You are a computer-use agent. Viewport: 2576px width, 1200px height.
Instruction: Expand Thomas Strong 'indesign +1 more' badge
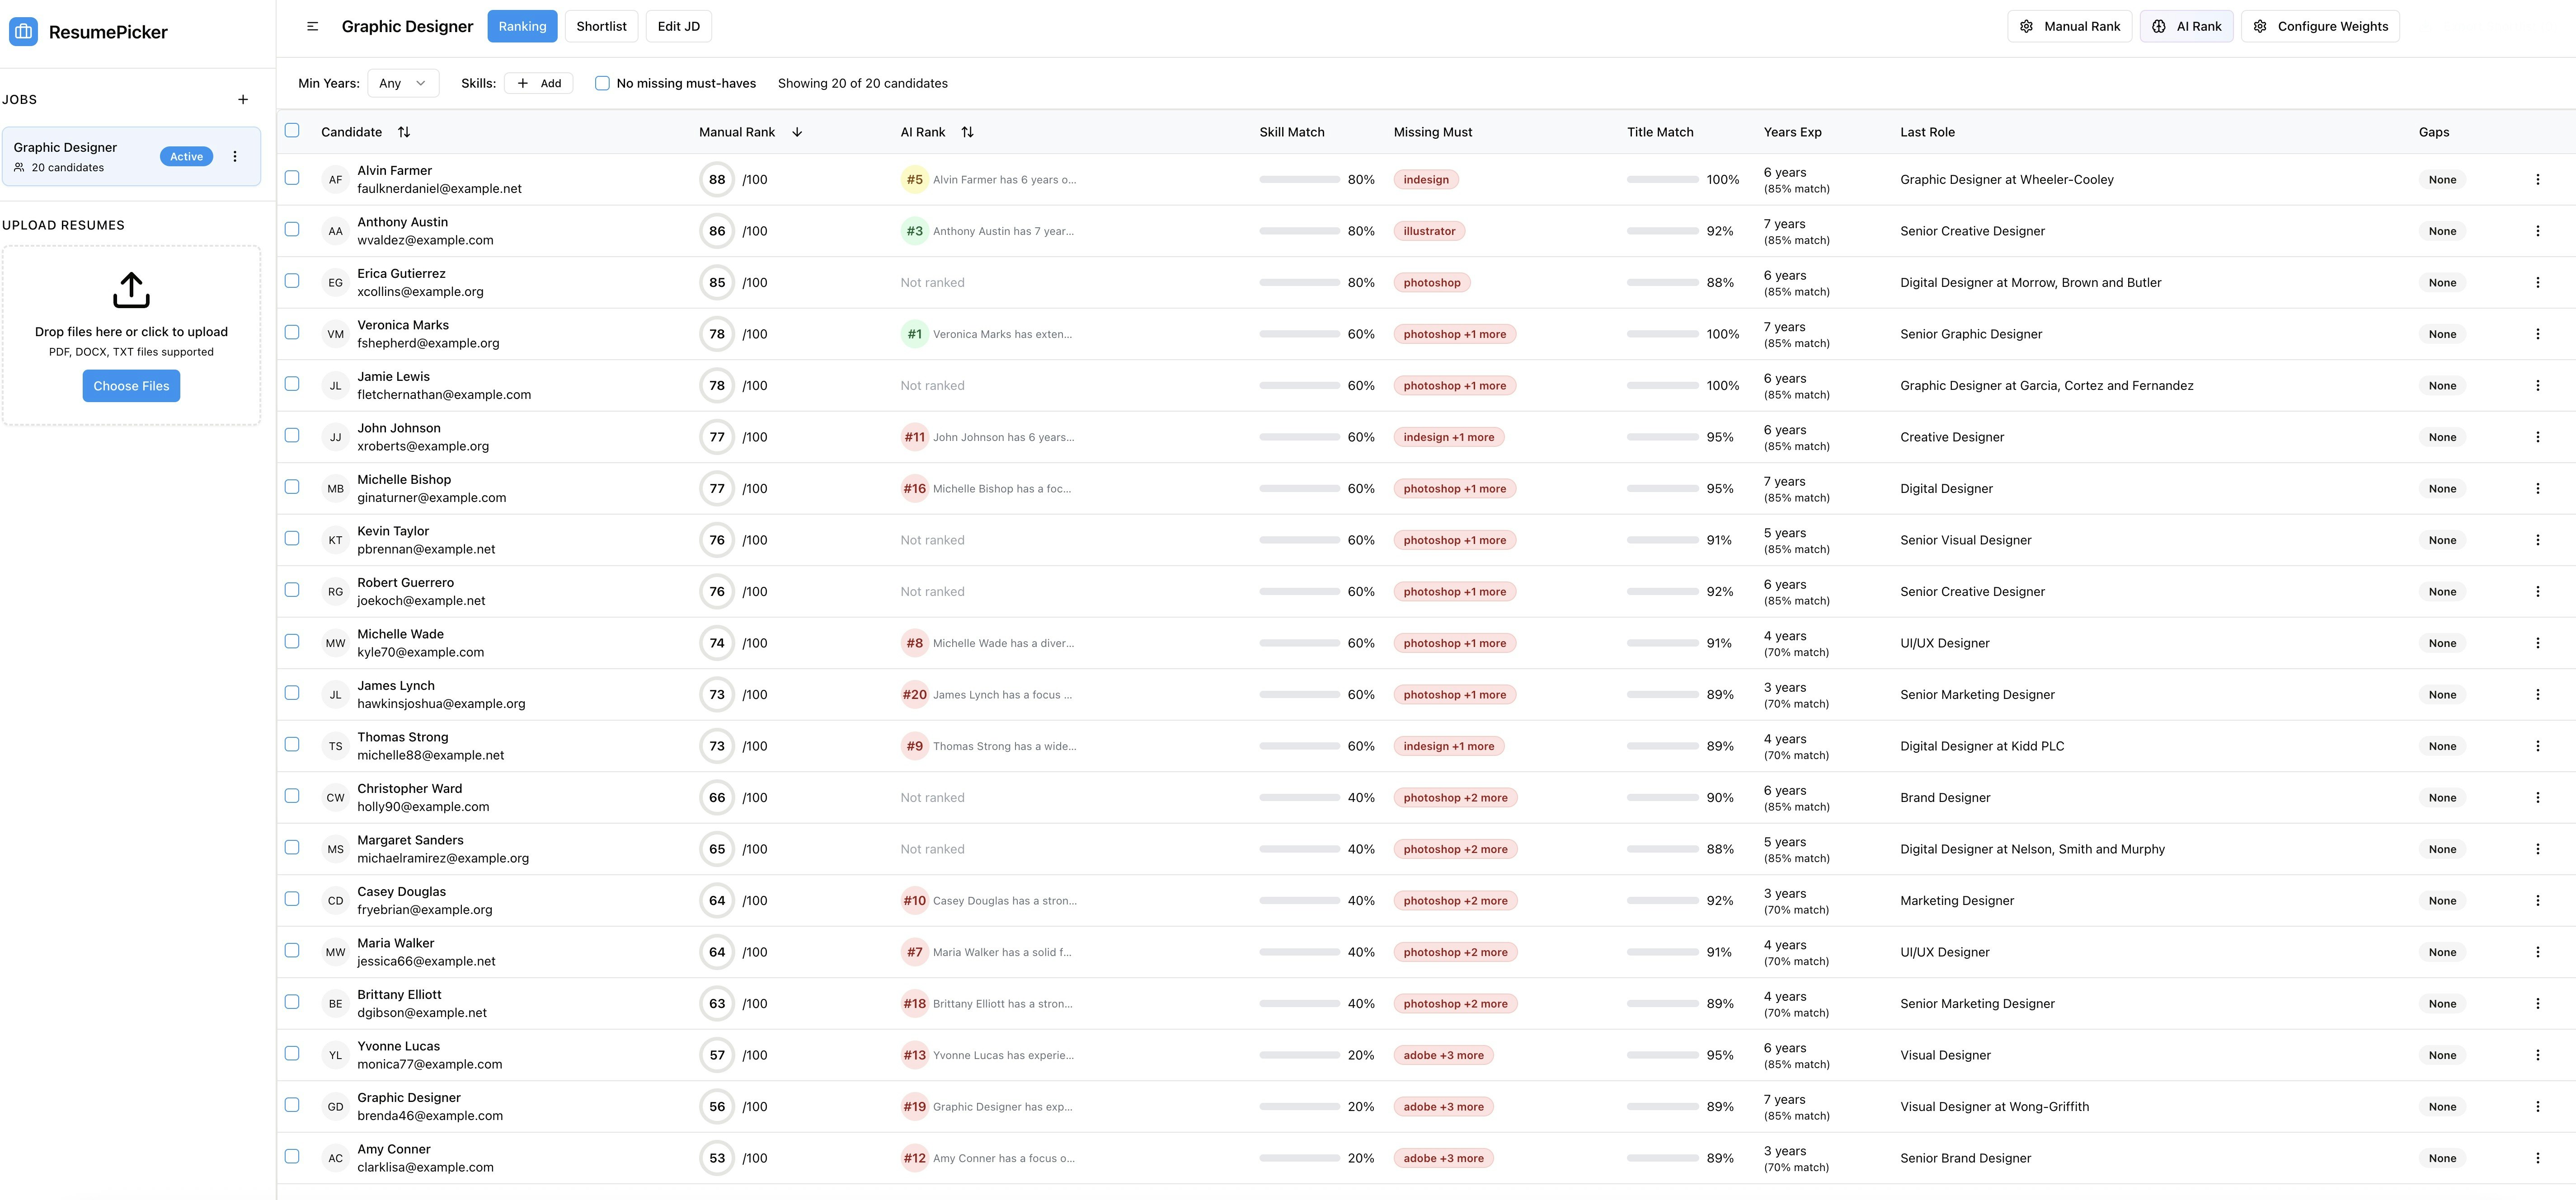pyautogui.click(x=1448, y=746)
